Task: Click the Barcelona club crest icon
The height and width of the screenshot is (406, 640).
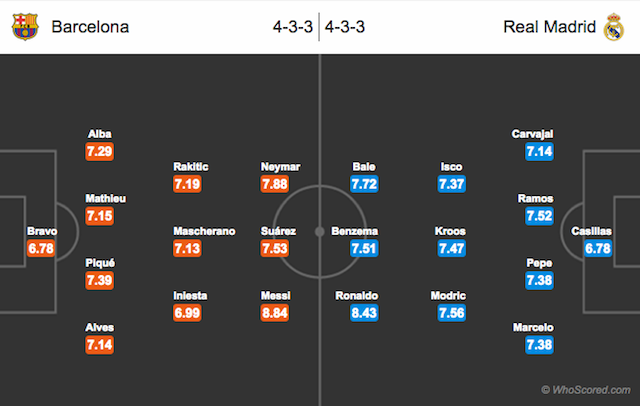Action: click(x=23, y=27)
